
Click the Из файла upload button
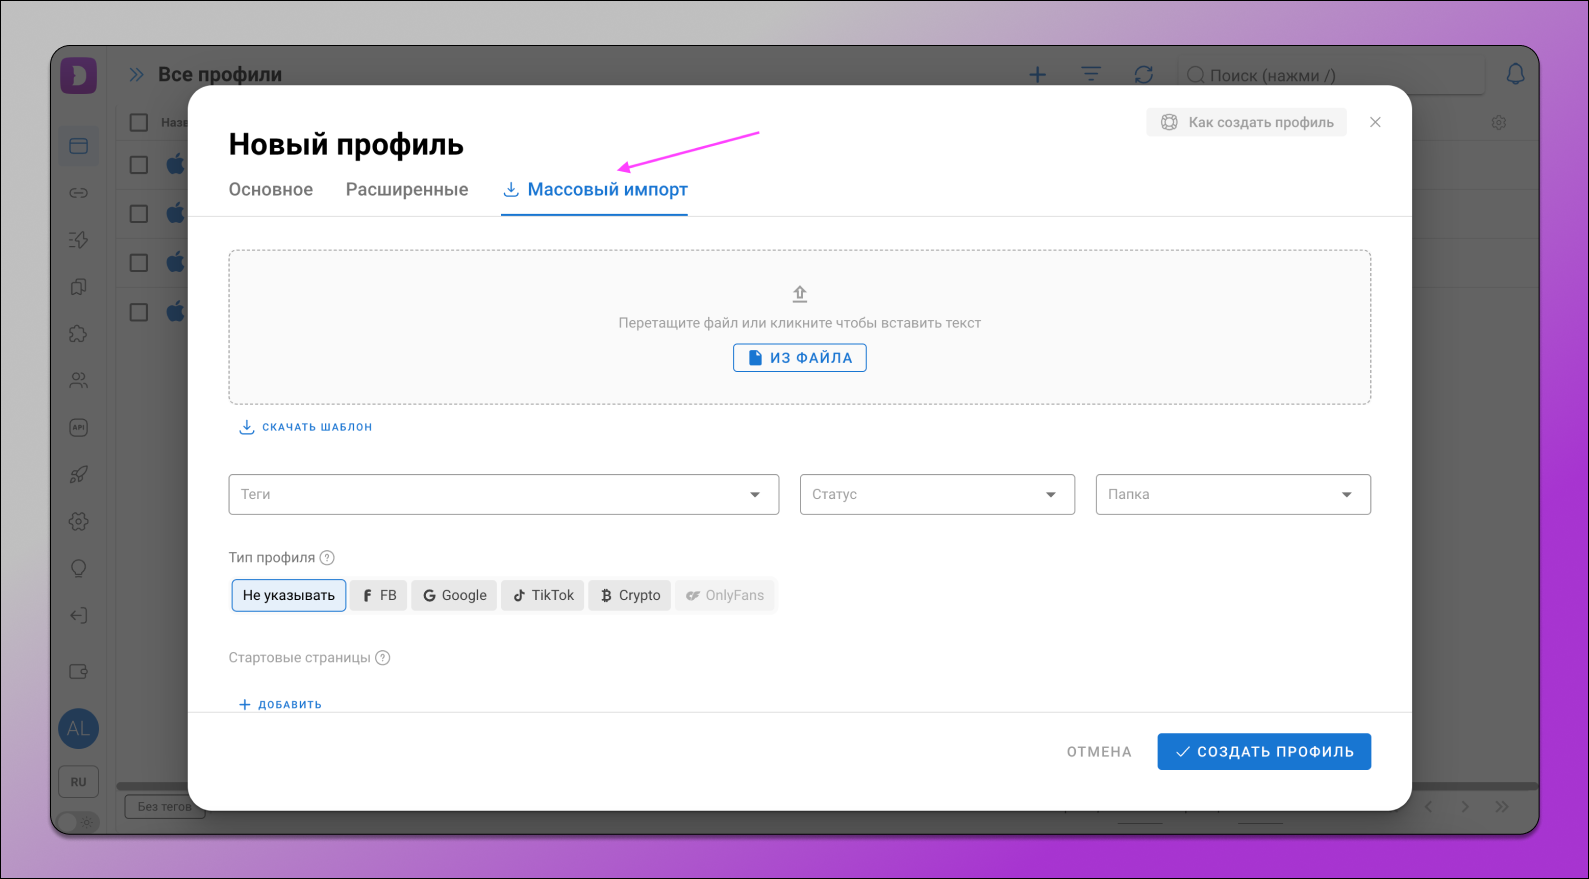pos(800,358)
